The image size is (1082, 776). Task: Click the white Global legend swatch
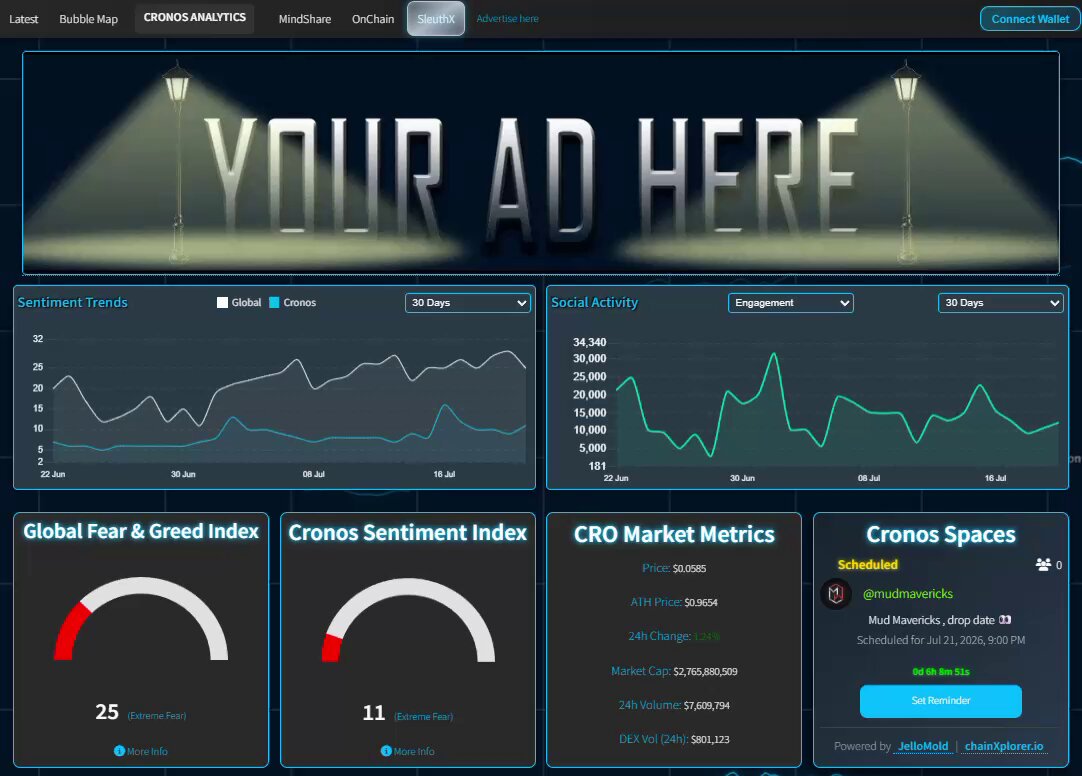222,302
